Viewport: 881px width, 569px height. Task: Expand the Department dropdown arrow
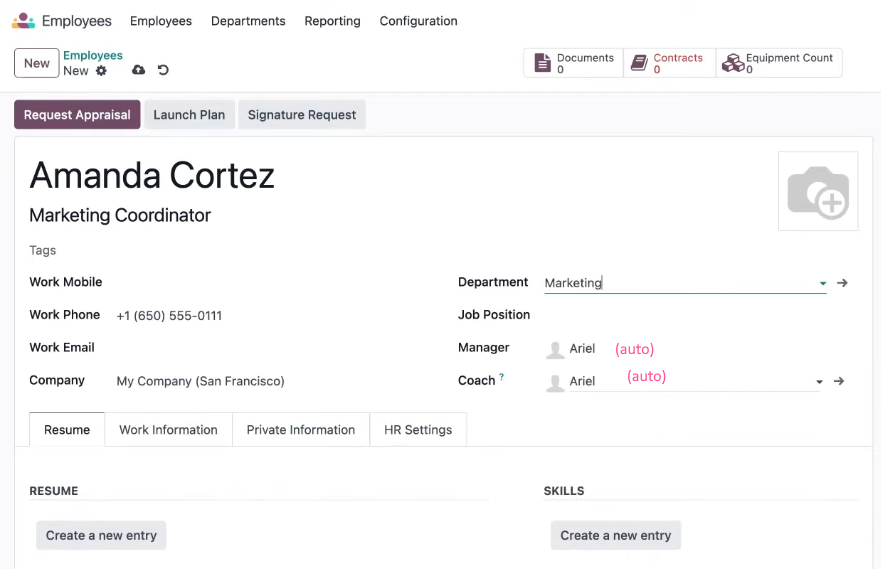(x=823, y=284)
